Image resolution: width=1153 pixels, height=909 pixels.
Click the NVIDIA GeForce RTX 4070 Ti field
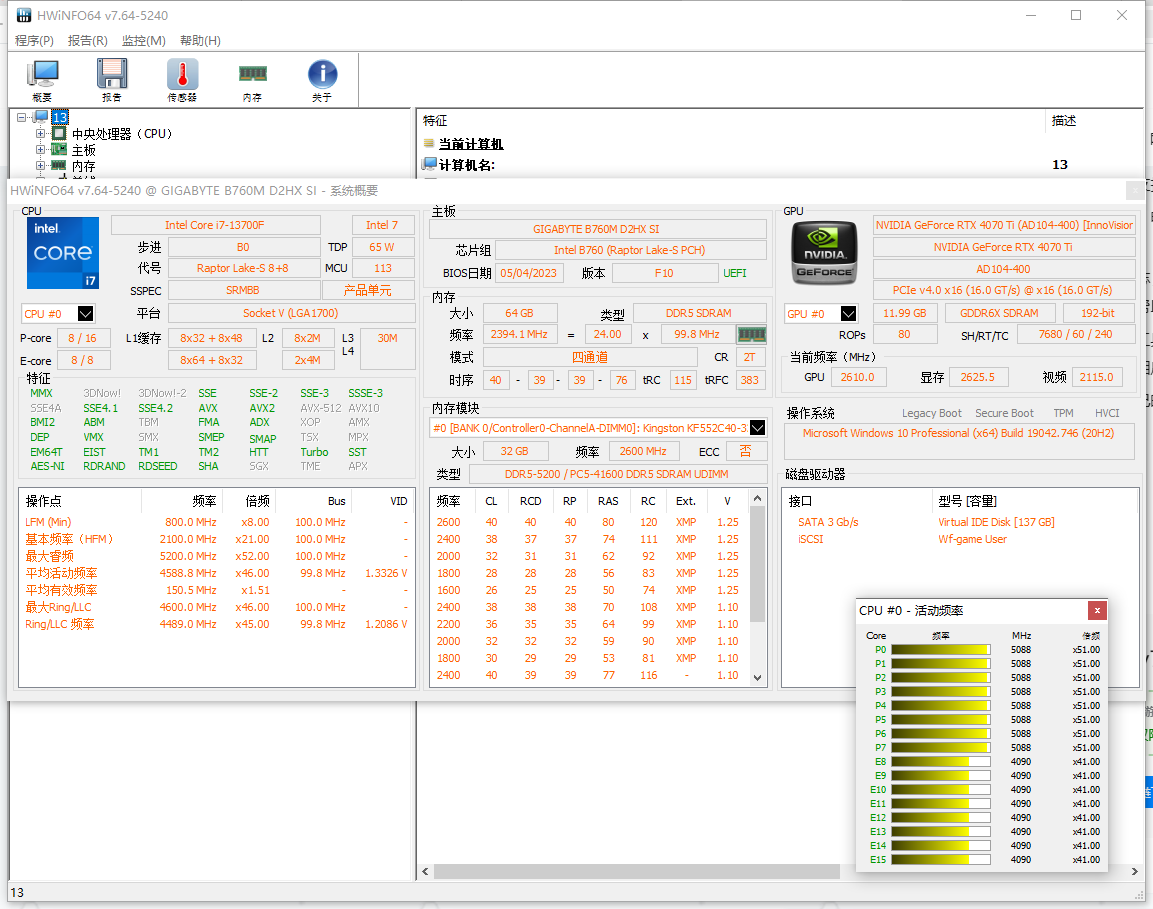[x=1003, y=247]
